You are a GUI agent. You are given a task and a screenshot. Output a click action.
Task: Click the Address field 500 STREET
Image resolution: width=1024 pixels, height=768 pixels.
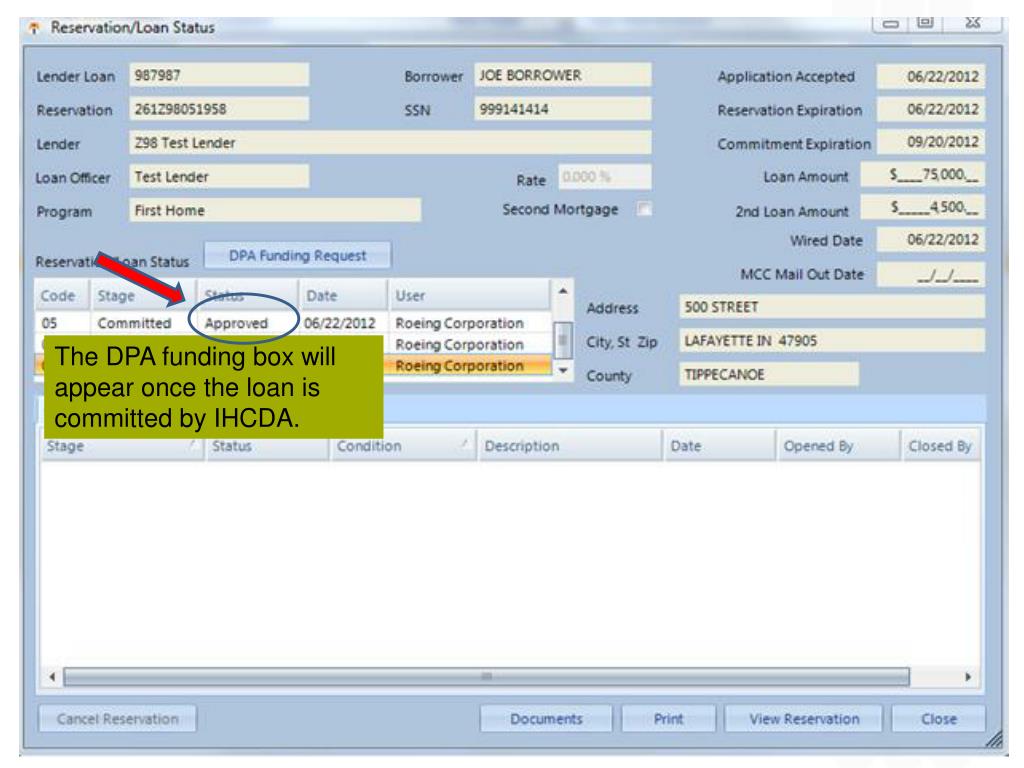(831, 306)
